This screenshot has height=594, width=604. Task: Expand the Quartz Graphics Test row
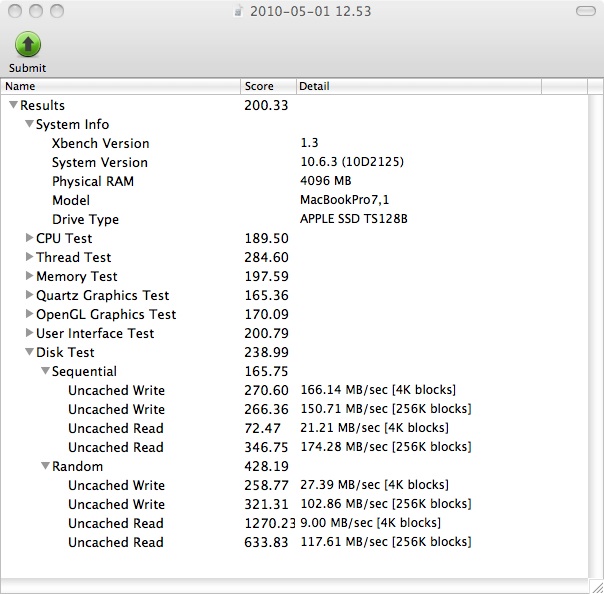29,295
